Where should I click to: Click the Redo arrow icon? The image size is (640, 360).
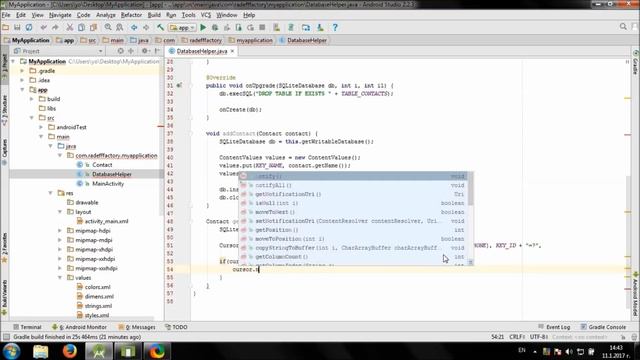(55, 27)
